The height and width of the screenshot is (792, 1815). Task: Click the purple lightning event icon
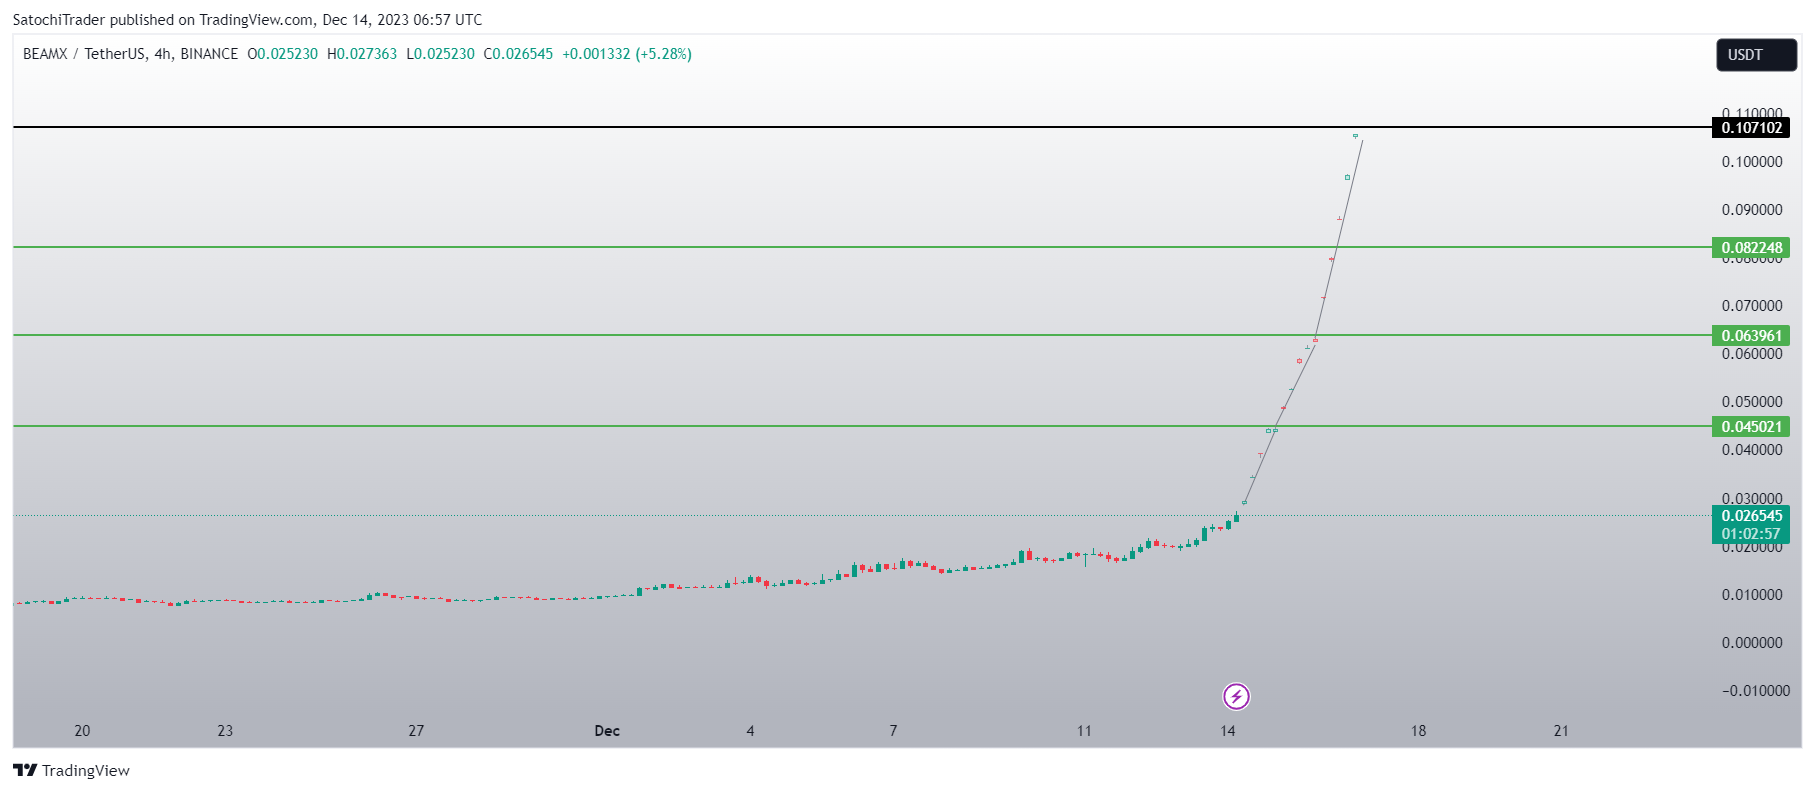click(x=1236, y=696)
